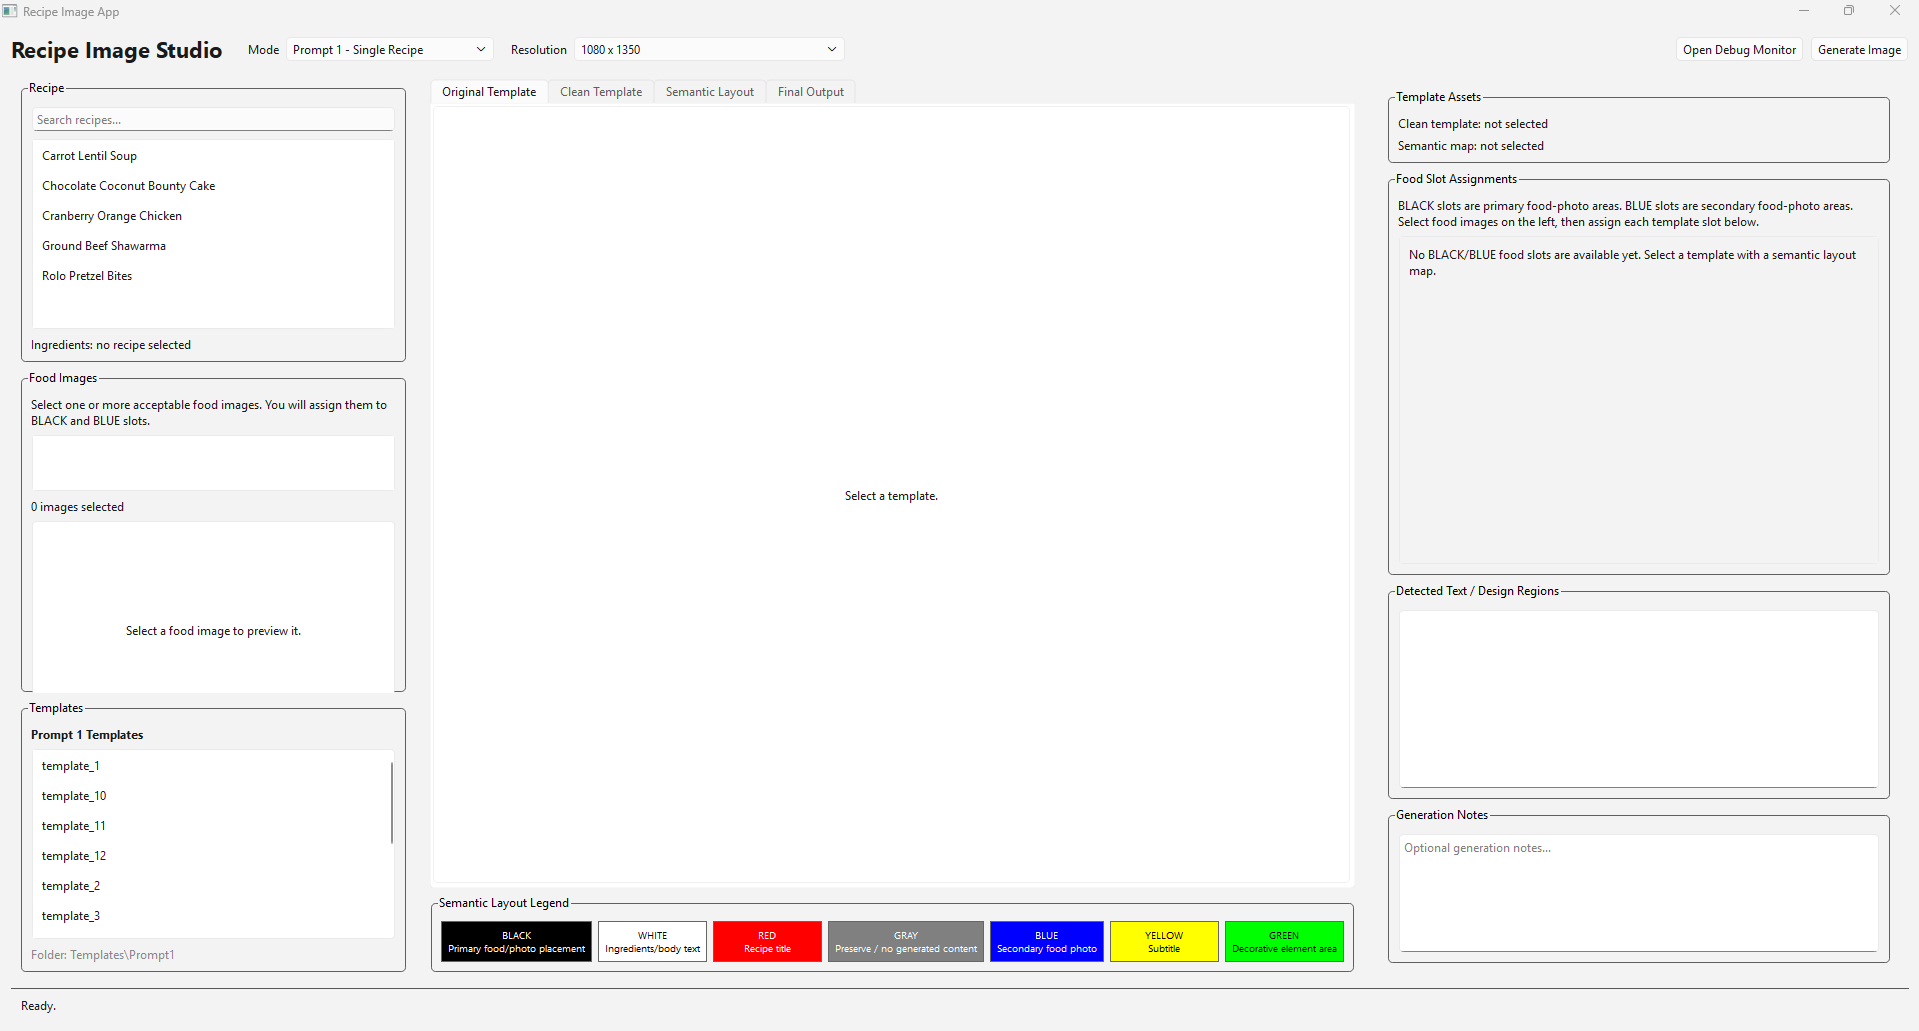Image resolution: width=1919 pixels, height=1031 pixels.
Task: Close the Recipe Image App window
Action: (x=1895, y=11)
